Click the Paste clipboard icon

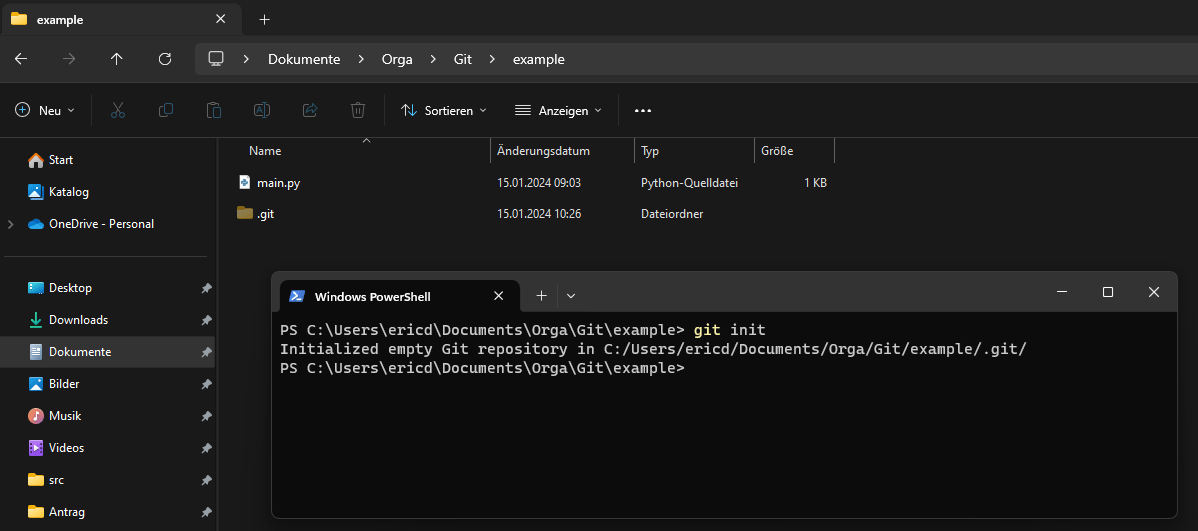[x=214, y=110]
